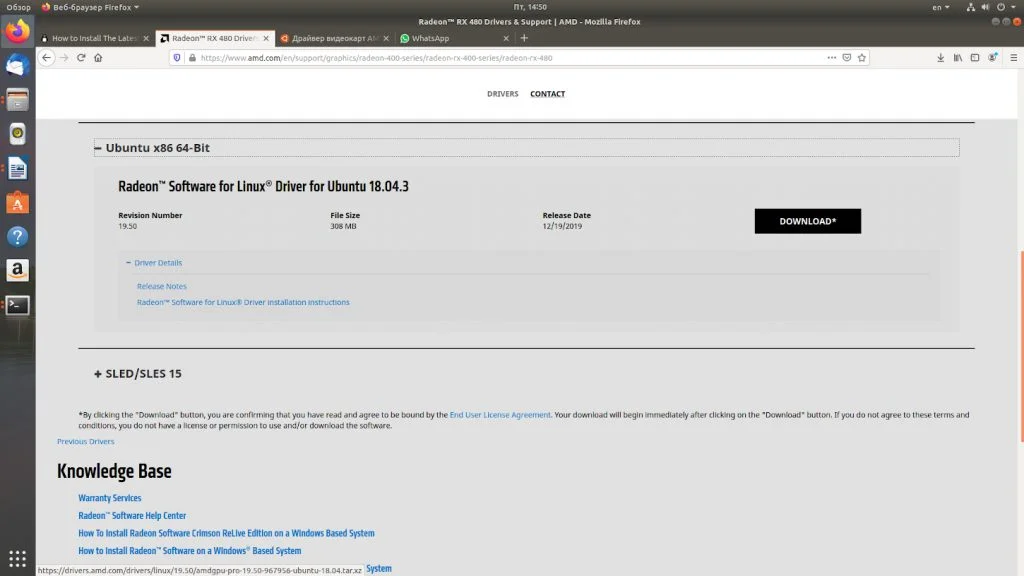Open Ubuntu Software from the dock
The image size is (1024, 576).
tap(17, 203)
